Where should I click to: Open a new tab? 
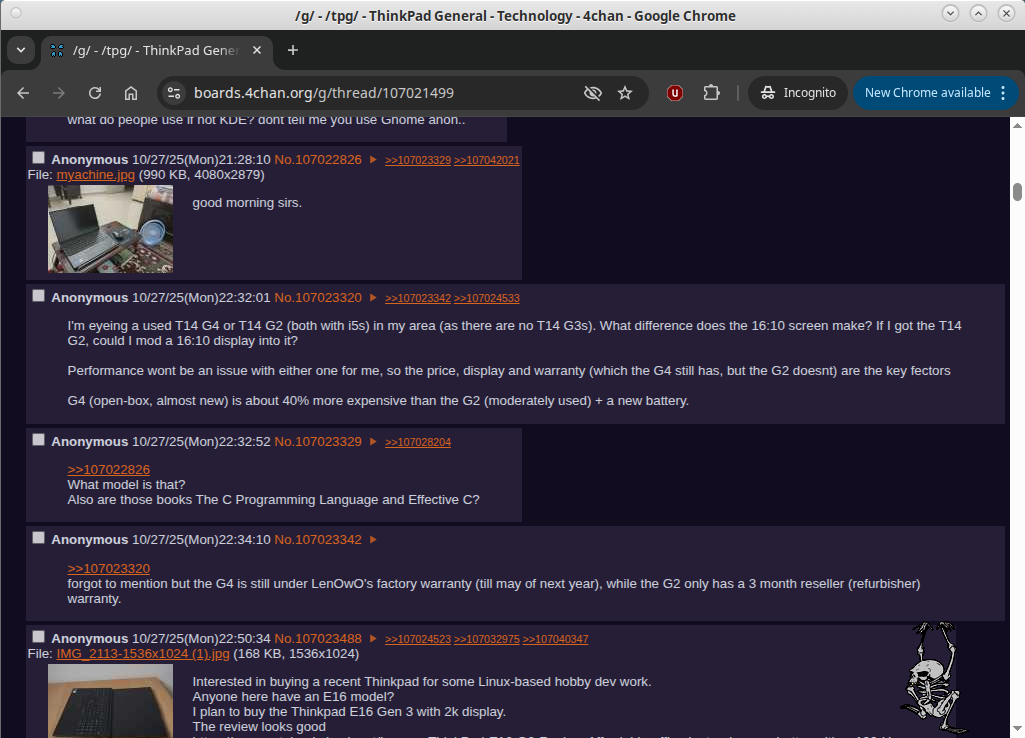293,50
